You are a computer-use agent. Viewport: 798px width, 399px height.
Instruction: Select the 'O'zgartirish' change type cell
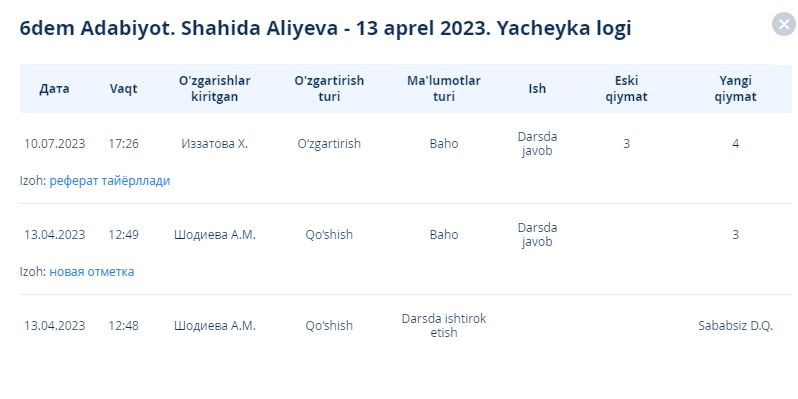click(329, 144)
